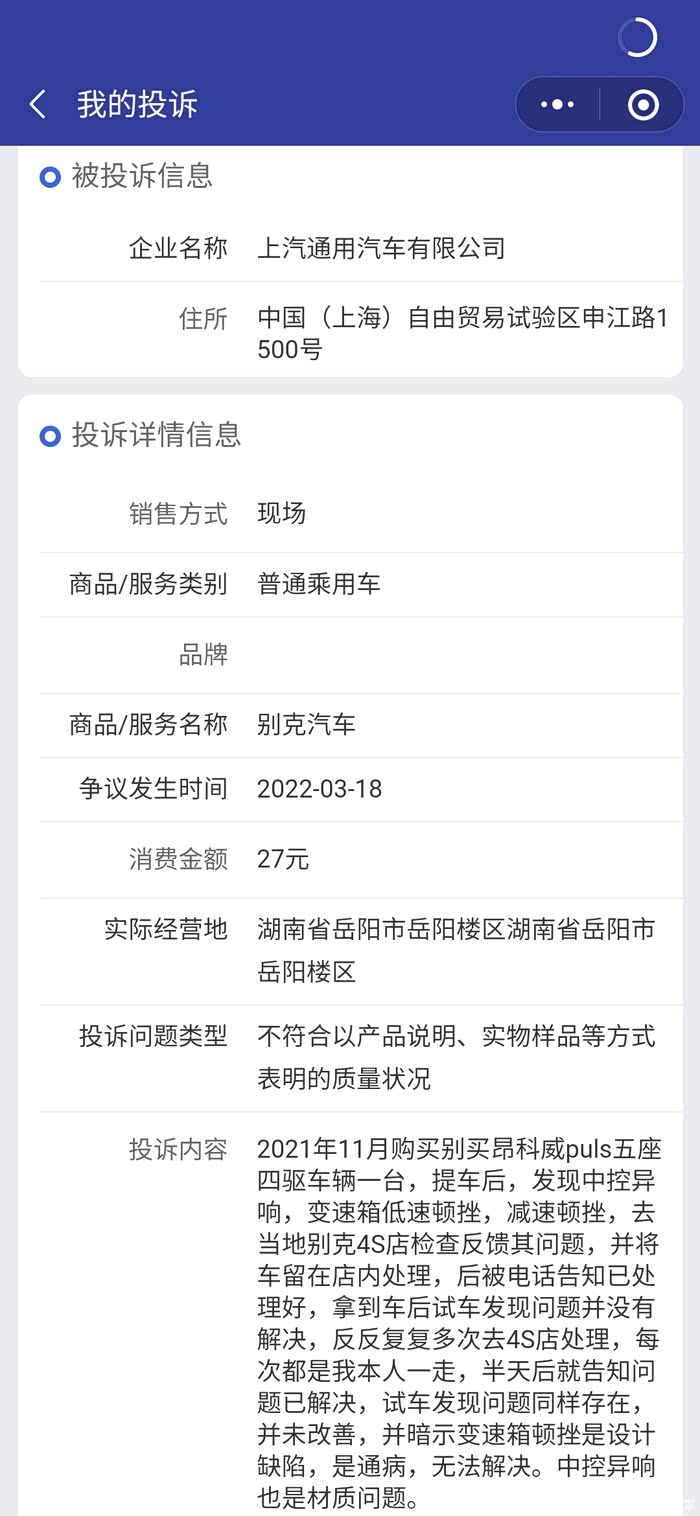The width and height of the screenshot is (700, 1516).
Task: Tap the 我的投诉 page title
Action: click(137, 104)
